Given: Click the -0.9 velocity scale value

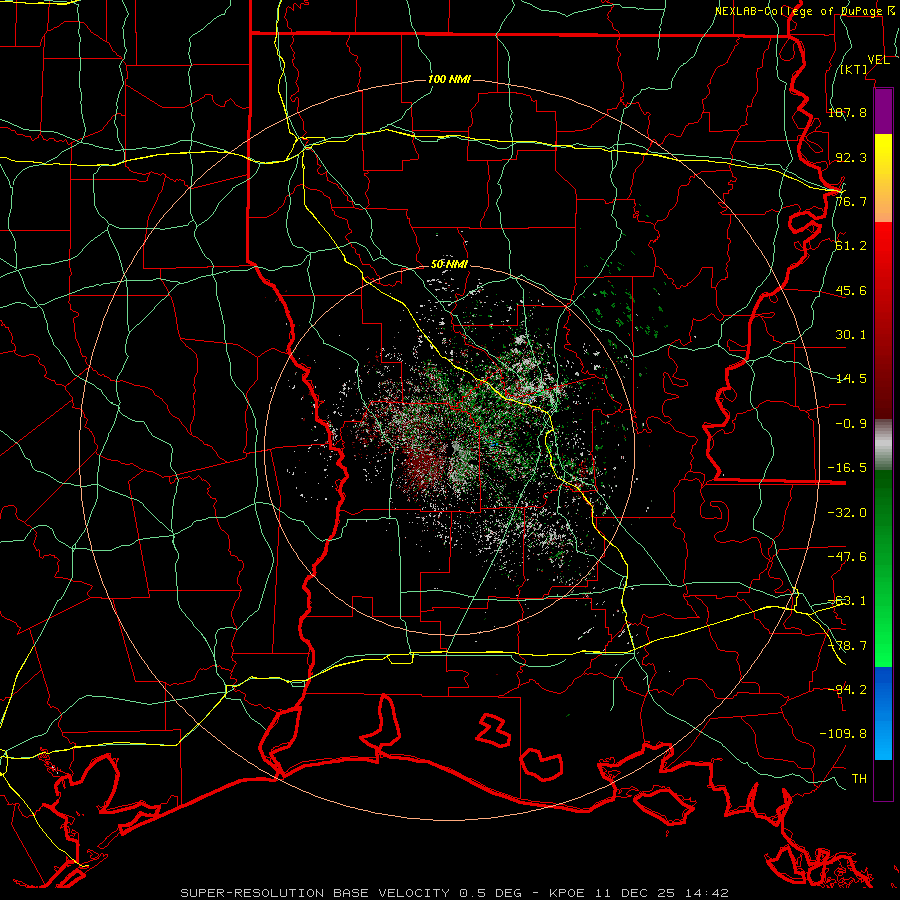Looking at the screenshot, I should [x=851, y=424].
